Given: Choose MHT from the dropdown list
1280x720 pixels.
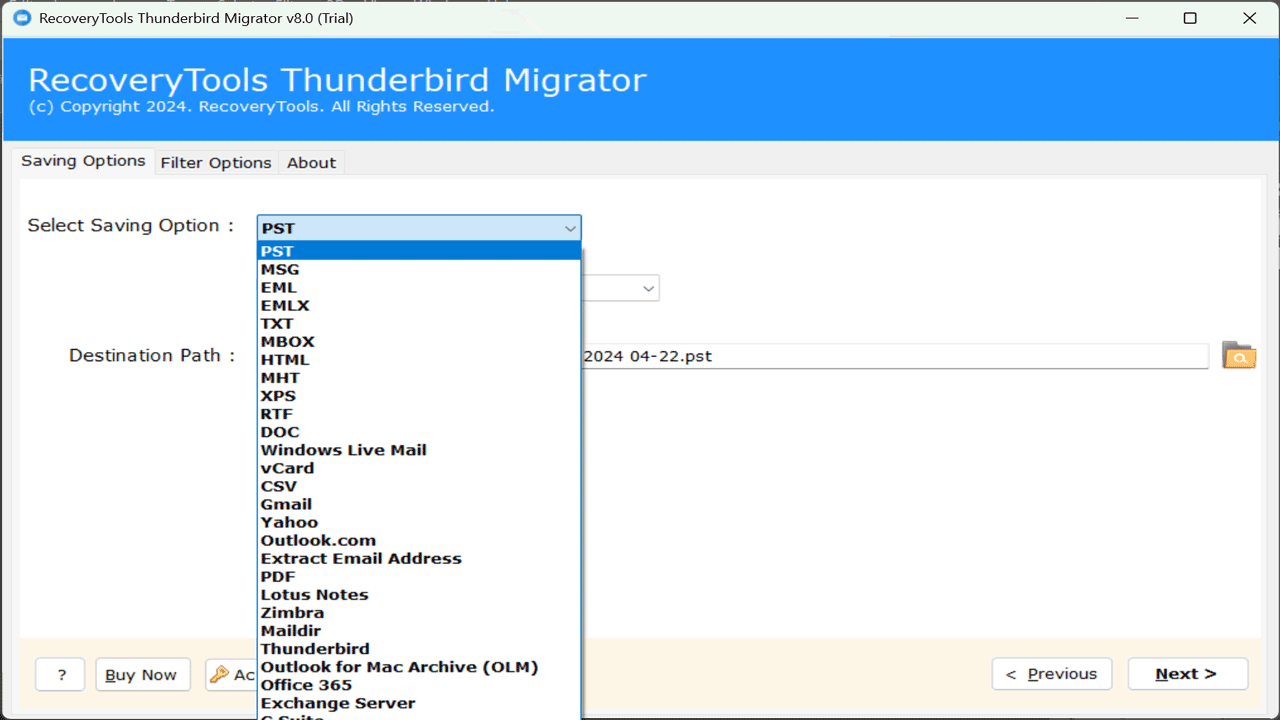Looking at the screenshot, I should pos(419,377).
